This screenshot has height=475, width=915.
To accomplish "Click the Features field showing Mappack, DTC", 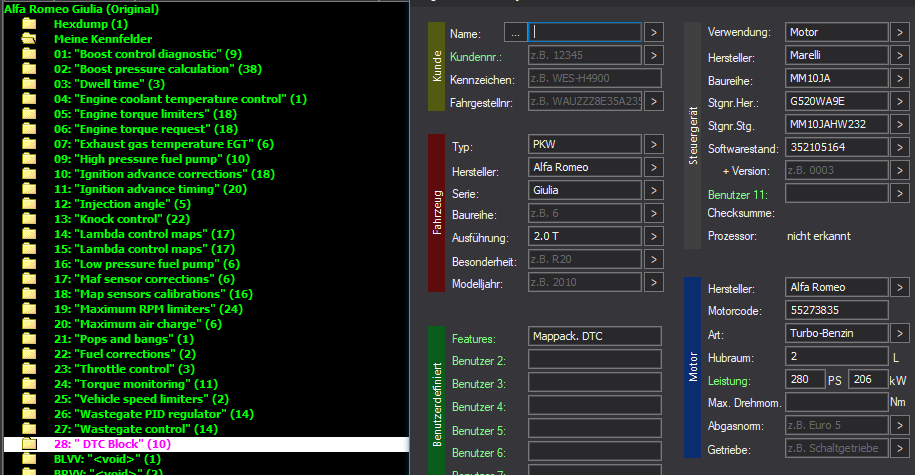I will tap(595, 336).
